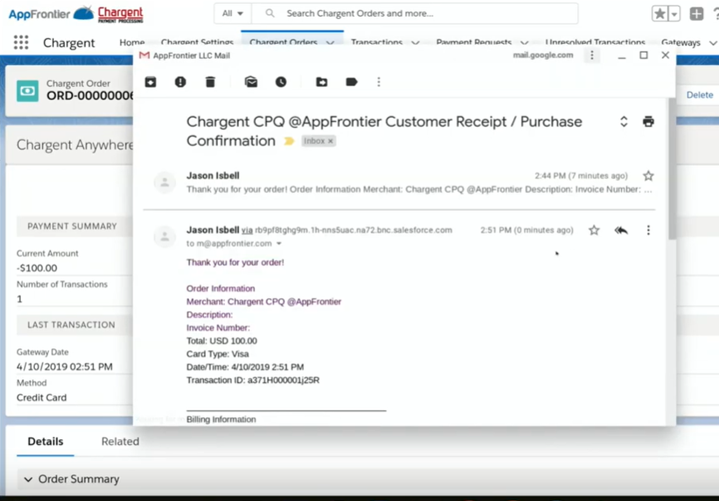Image resolution: width=719 pixels, height=501 pixels.
Task: Star the 2:51 PM message
Action: [594, 230]
